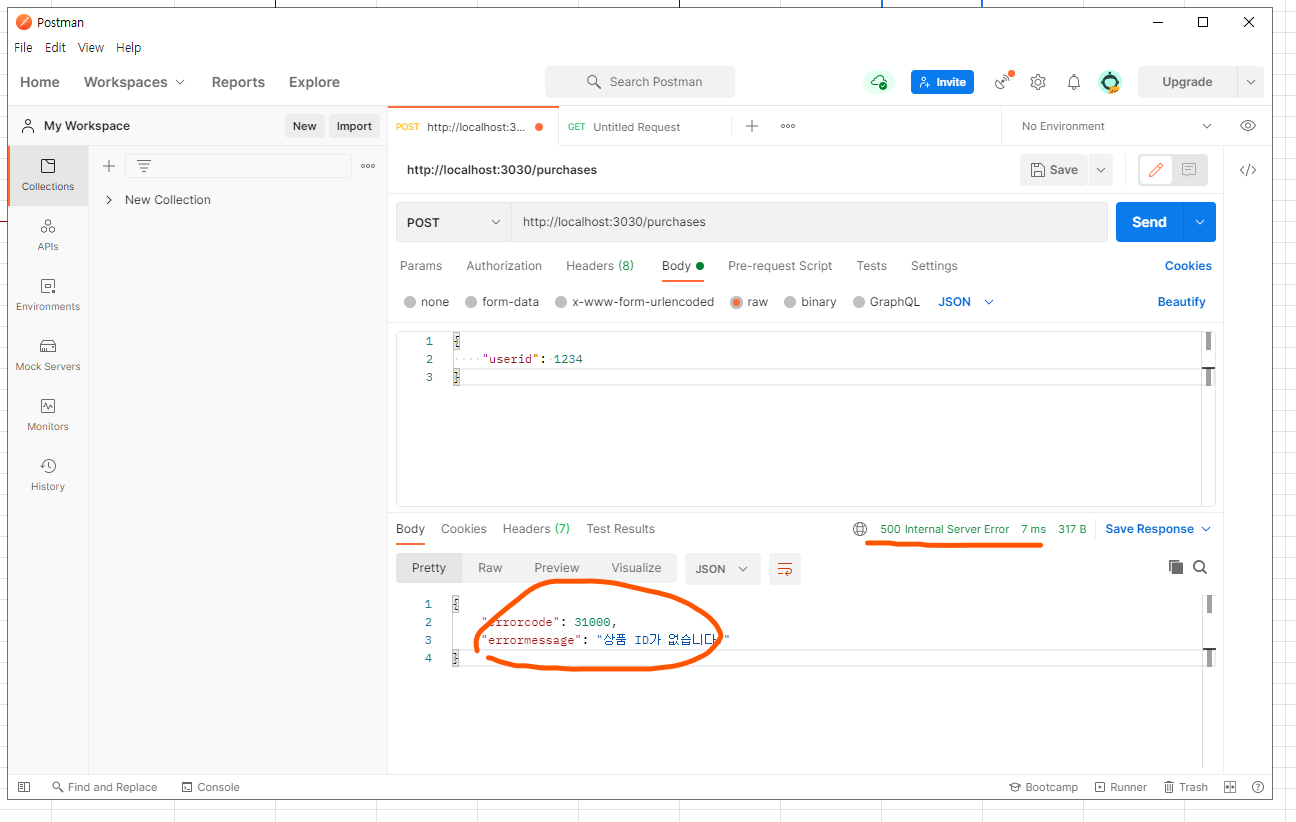
Task: Open two-pane view icon in status bar
Action: coord(1231,787)
